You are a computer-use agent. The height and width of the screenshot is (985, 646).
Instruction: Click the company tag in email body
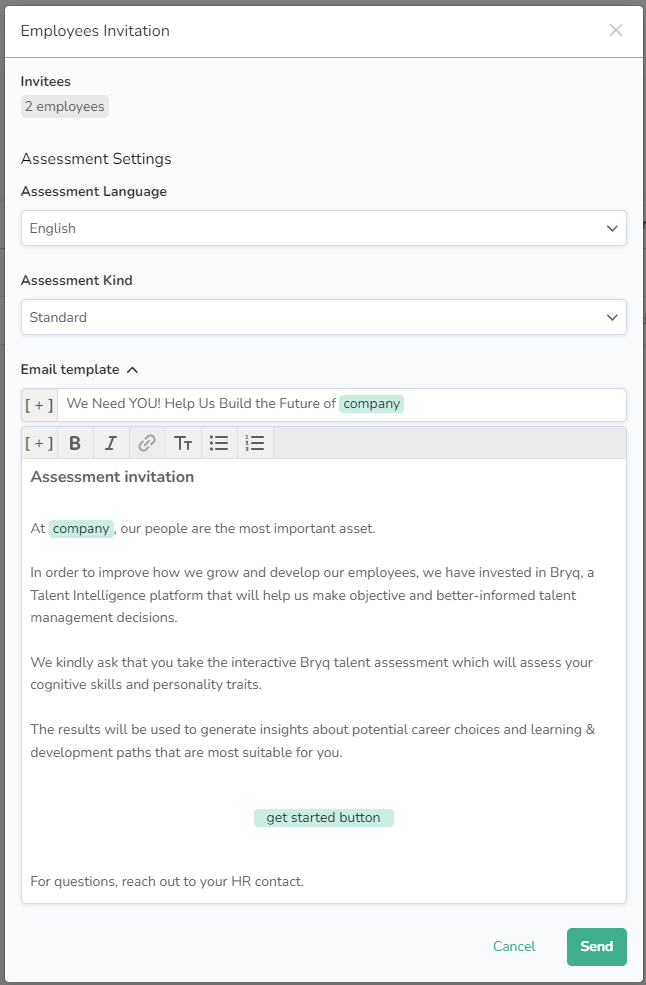pos(81,528)
